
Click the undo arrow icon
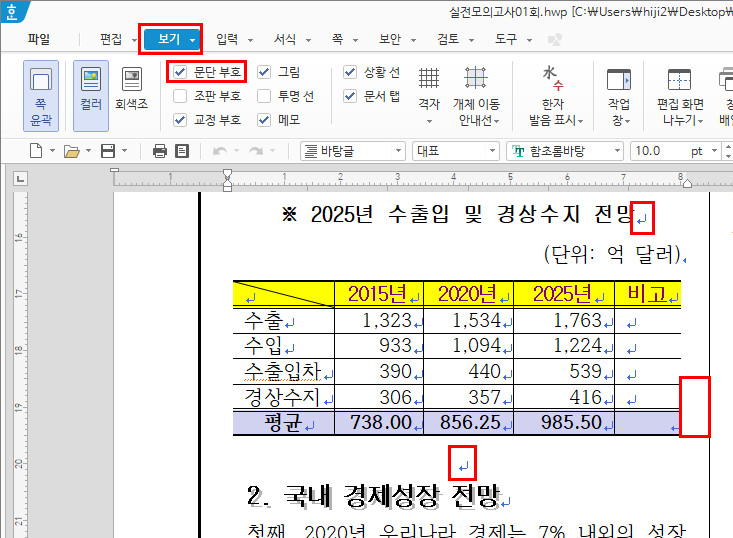(220, 151)
